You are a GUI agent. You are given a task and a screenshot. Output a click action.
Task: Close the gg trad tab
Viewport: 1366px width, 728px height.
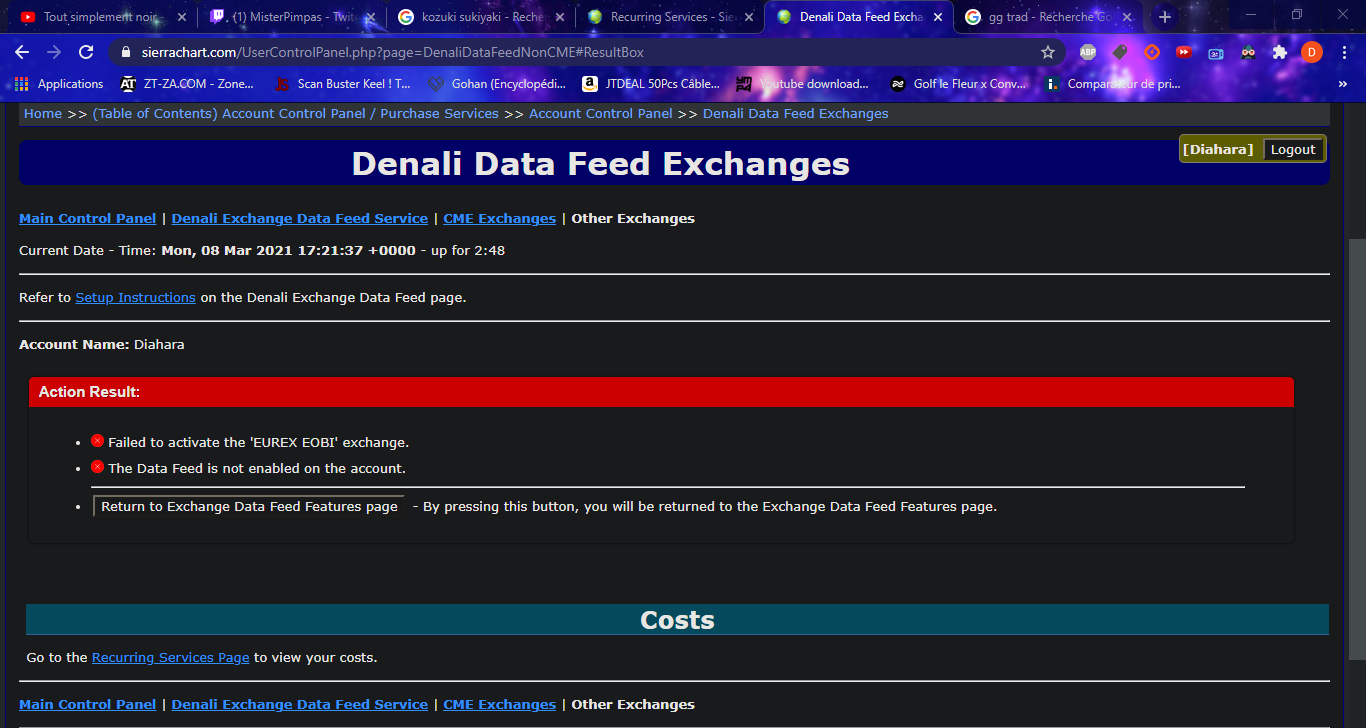point(1126,17)
